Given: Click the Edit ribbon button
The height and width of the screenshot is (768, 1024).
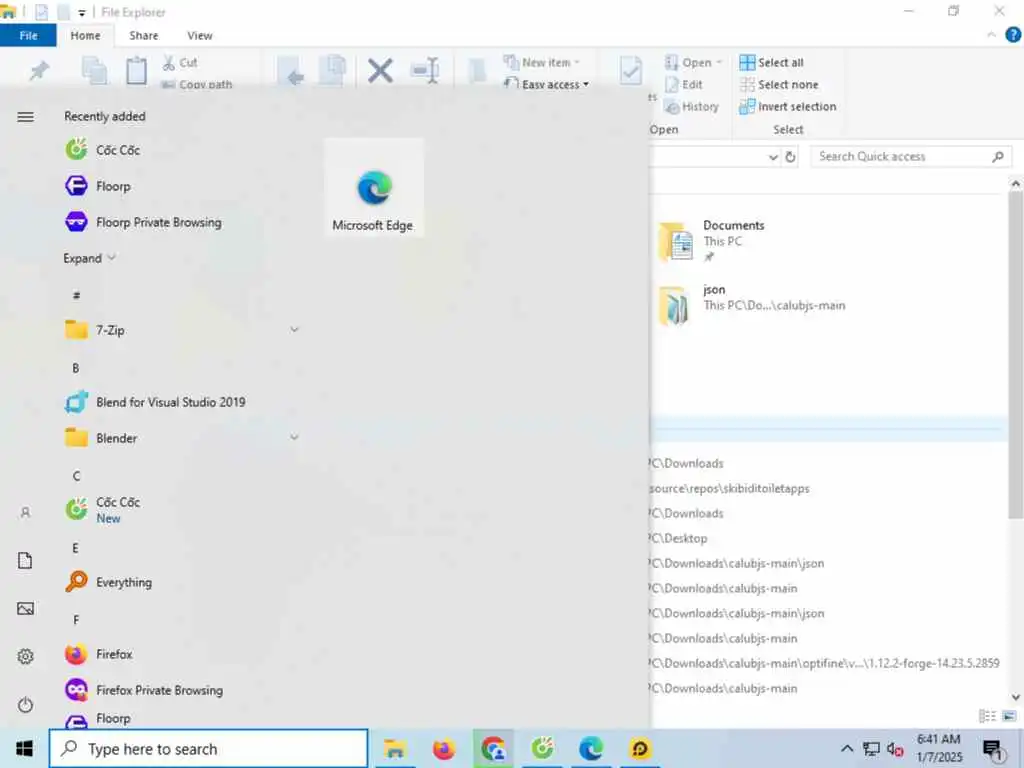Looking at the screenshot, I should point(684,84).
